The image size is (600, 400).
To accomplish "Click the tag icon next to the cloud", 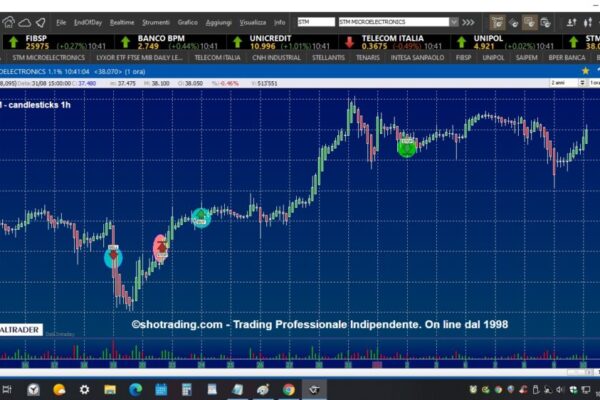I will pyautogui.click(x=41, y=23).
